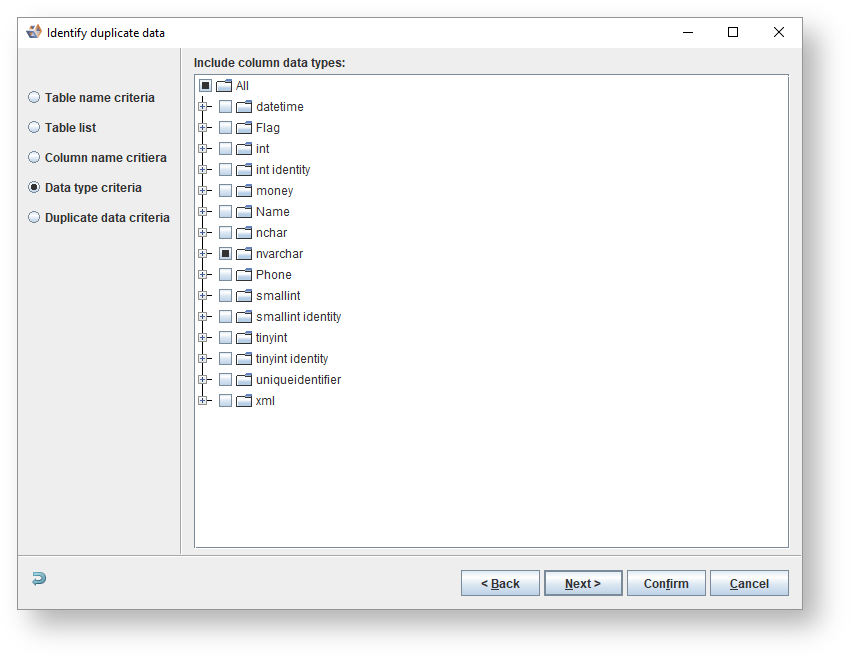Image resolution: width=851 pixels, height=658 pixels.
Task: Maximize the Identify duplicate data window
Action: 733,32
